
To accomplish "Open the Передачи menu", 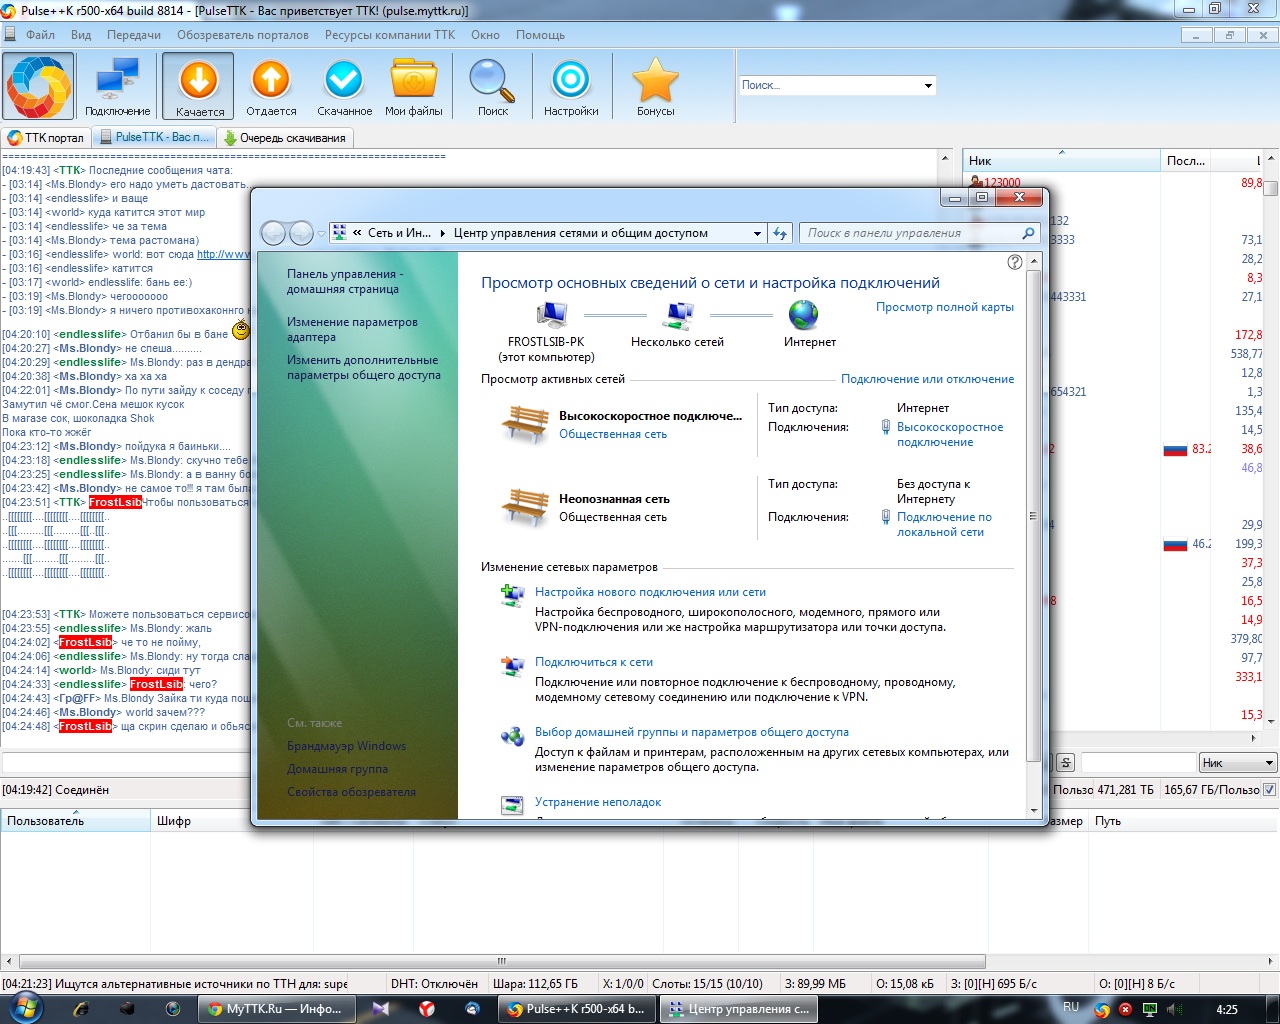I will click(134, 35).
